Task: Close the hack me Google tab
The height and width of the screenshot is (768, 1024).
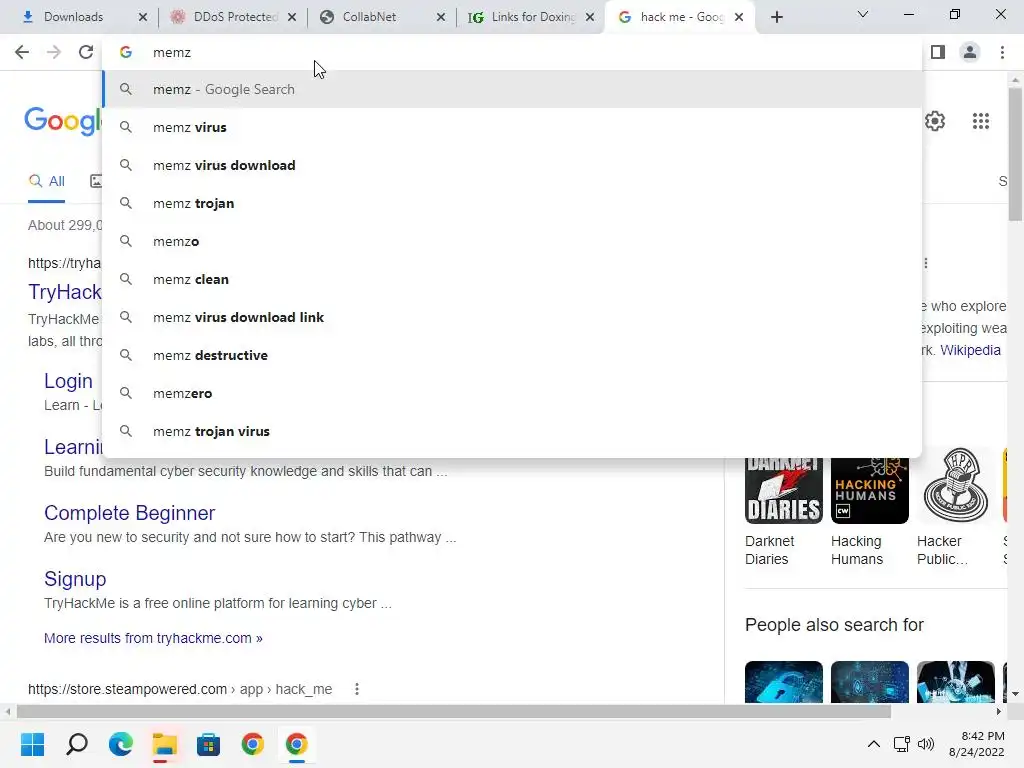Action: pyautogui.click(x=739, y=17)
